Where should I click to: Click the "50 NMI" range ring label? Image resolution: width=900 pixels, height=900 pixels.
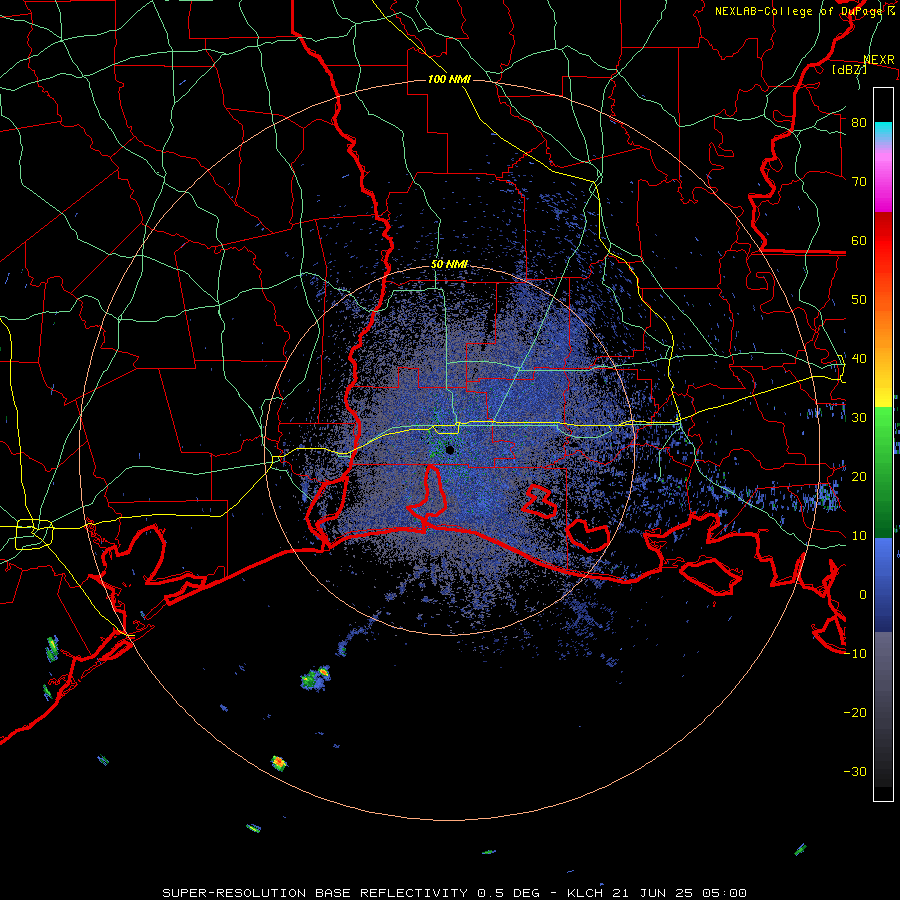pyautogui.click(x=449, y=264)
